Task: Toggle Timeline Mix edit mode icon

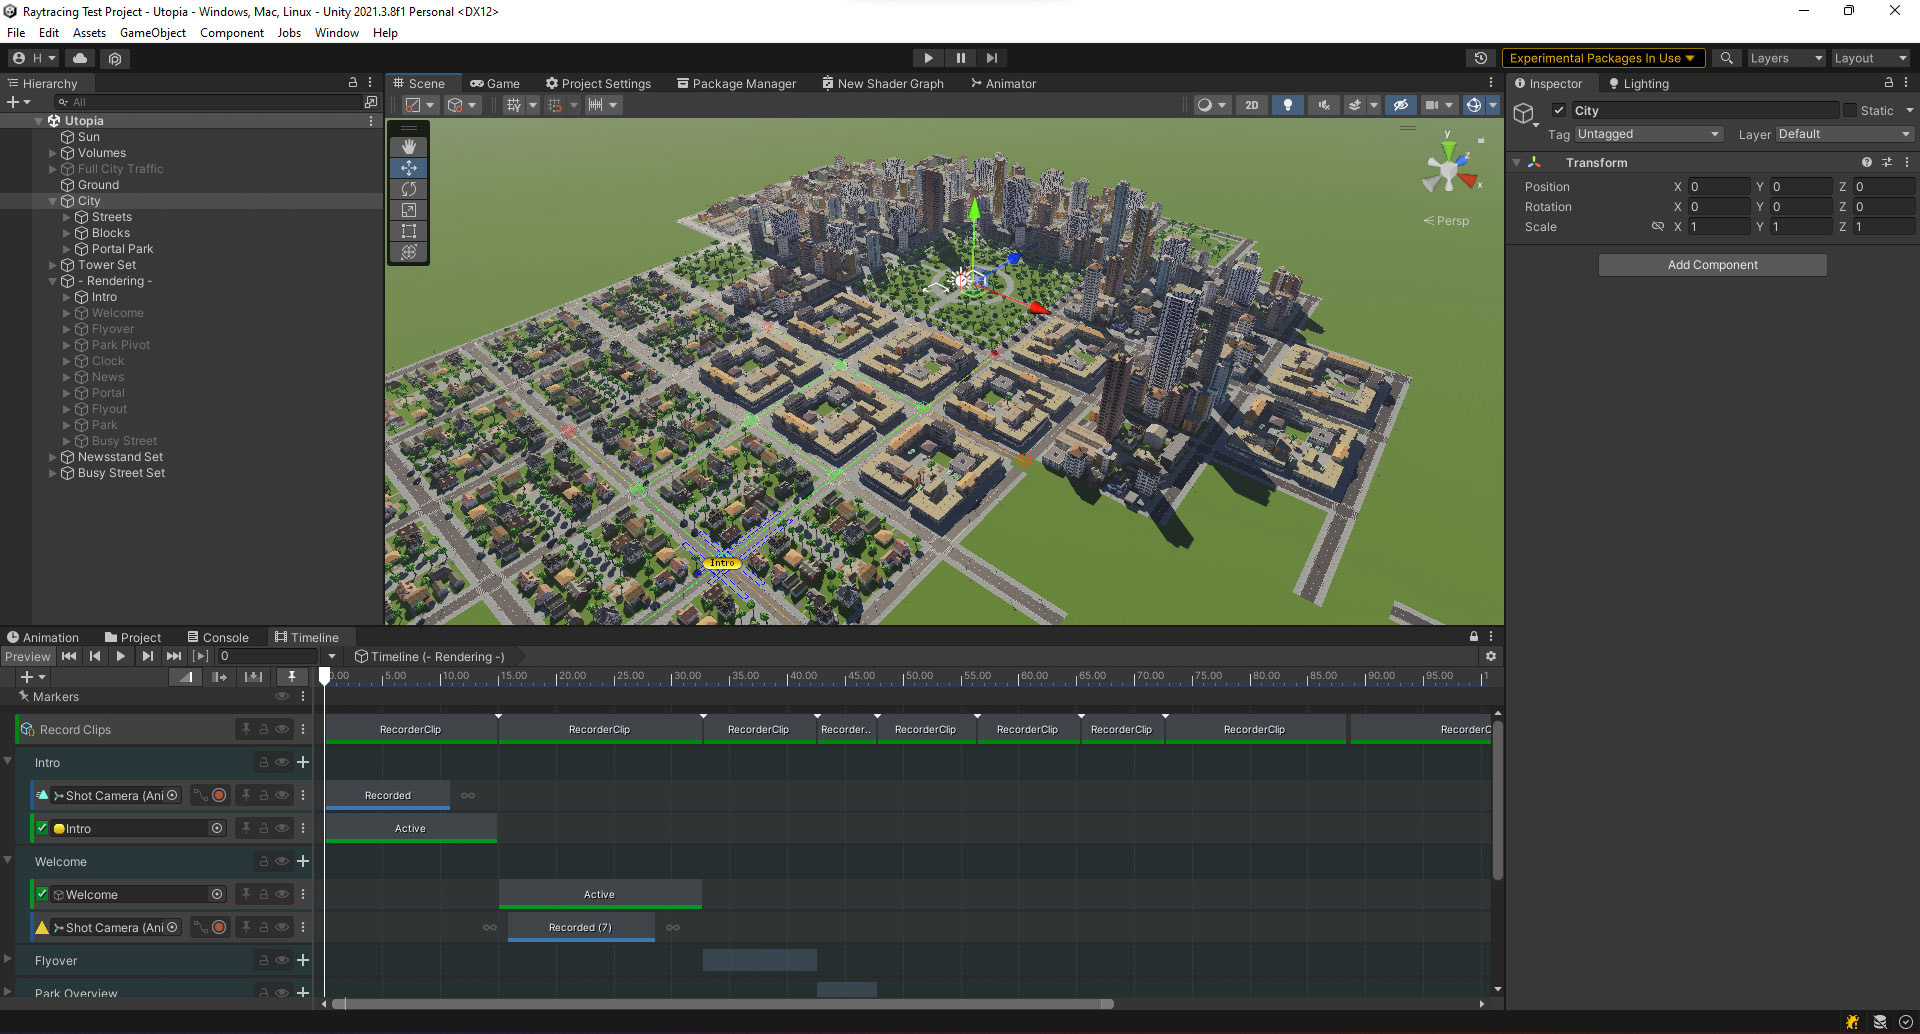Action: tap(186, 677)
